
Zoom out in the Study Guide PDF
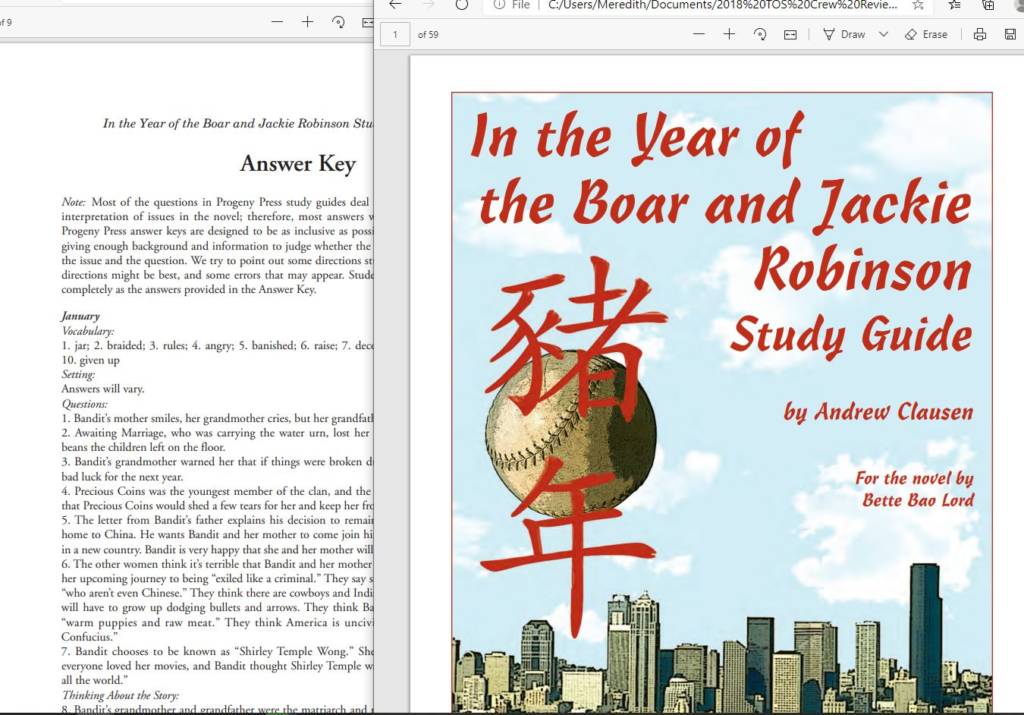pyautogui.click(x=699, y=34)
